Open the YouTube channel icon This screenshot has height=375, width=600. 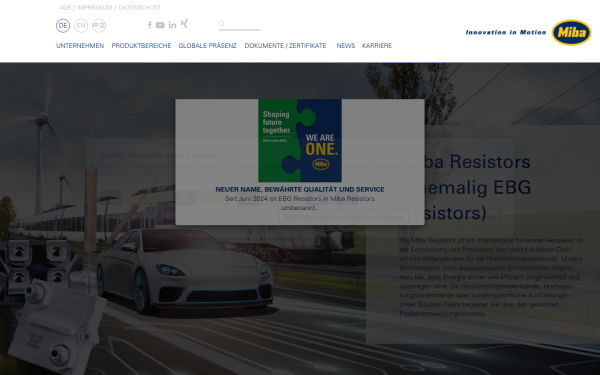click(160, 25)
